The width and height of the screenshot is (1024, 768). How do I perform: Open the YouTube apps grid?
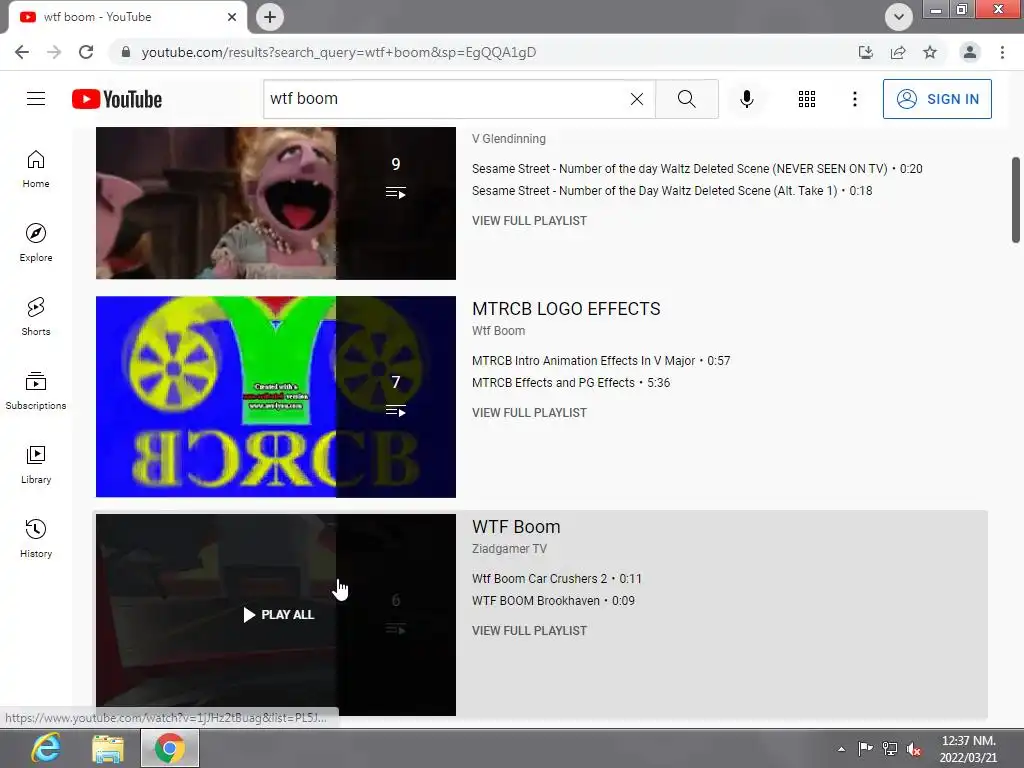pyautogui.click(x=807, y=99)
